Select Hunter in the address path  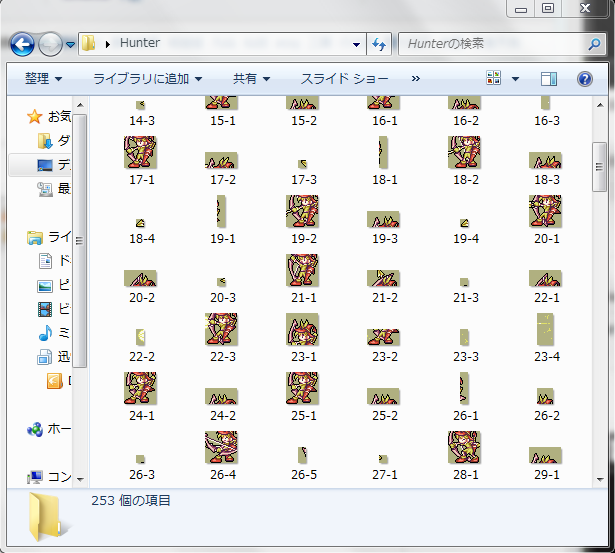(140, 42)
